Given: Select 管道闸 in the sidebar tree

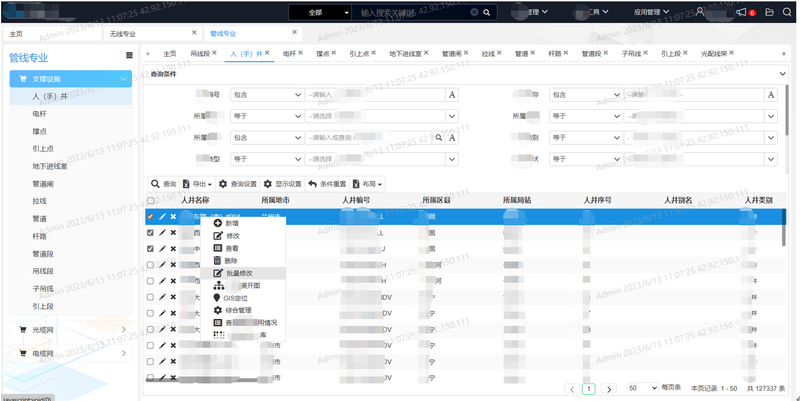Looking at the screenshot, I should [43, 184].
